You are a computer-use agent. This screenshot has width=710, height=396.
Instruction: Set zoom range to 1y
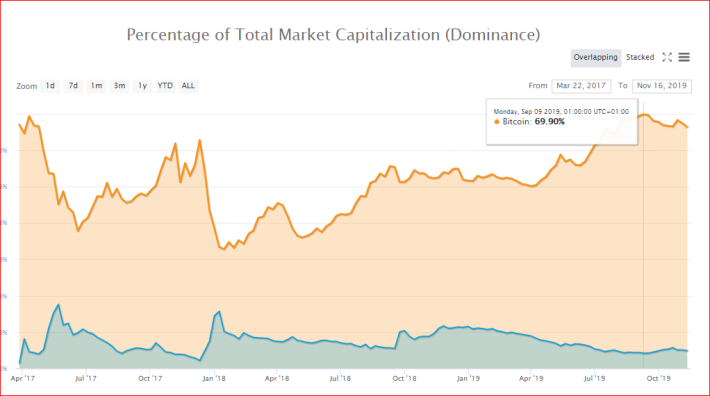coord(142,86)
